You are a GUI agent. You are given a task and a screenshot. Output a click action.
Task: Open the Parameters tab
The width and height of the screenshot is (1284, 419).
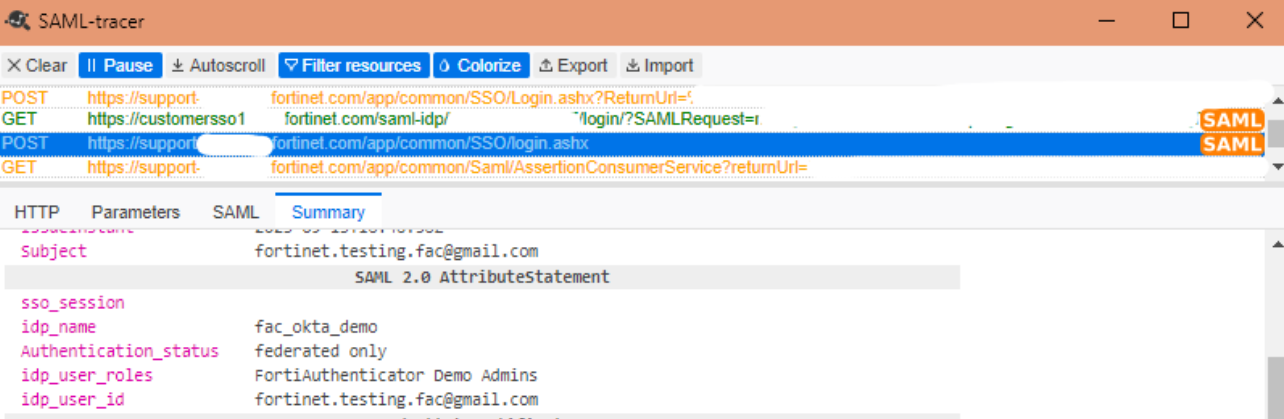pos(136,212)
